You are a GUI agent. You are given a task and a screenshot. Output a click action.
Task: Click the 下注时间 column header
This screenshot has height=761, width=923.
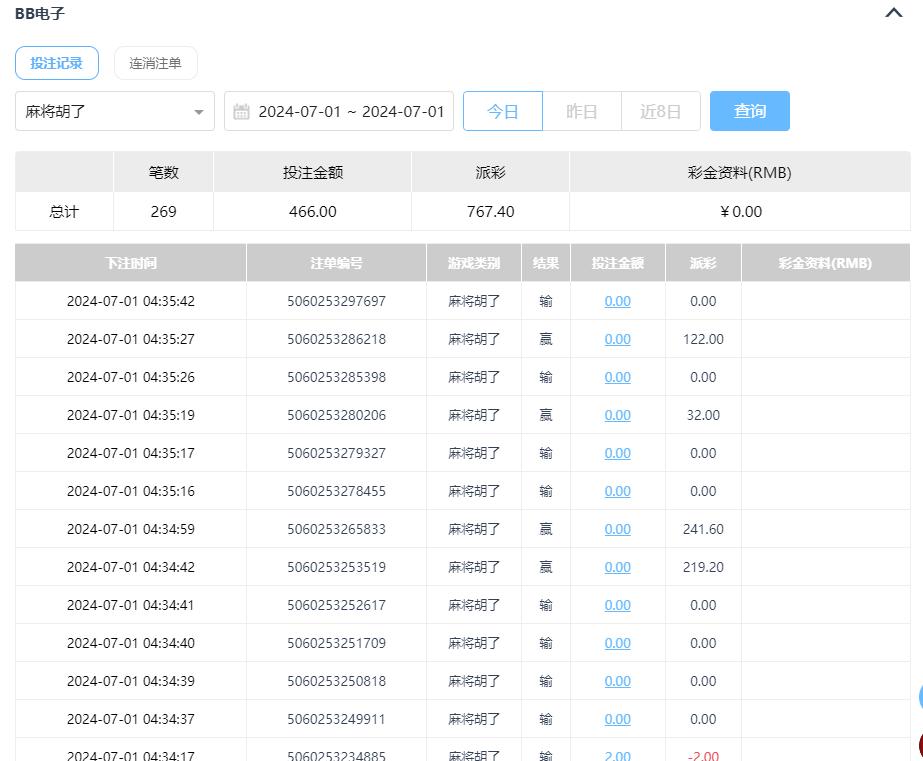tap(131, 263)
